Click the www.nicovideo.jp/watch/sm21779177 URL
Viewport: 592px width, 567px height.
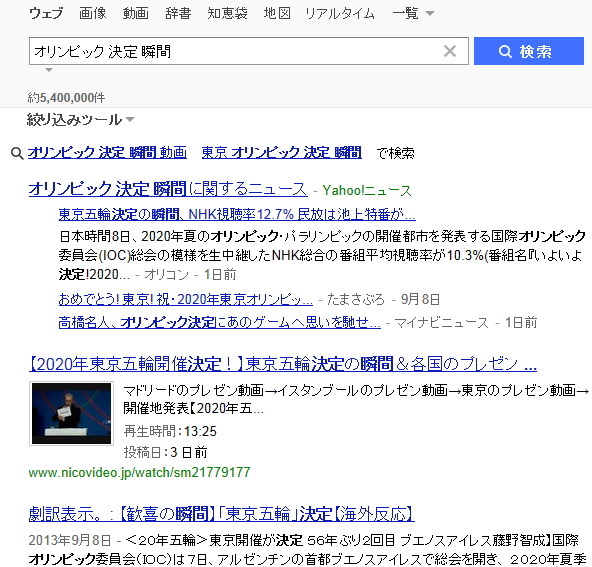point(139,472)
